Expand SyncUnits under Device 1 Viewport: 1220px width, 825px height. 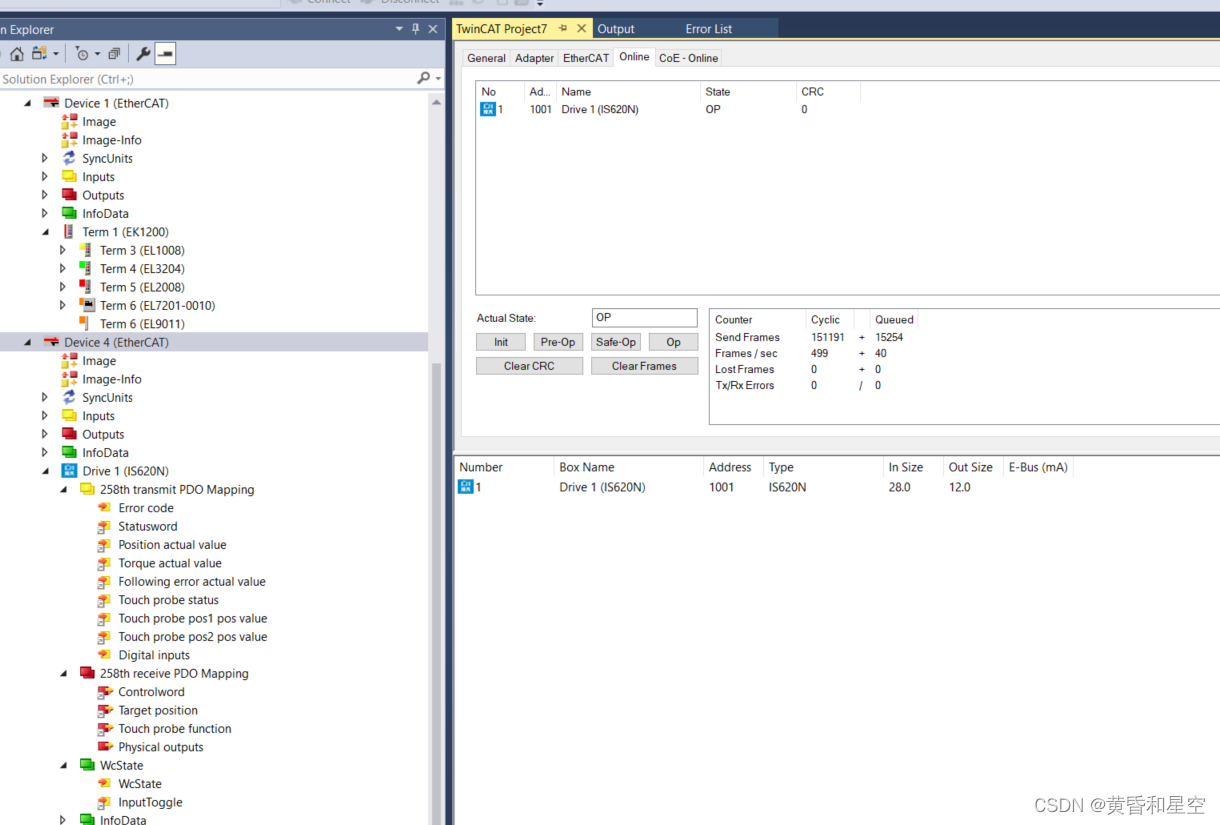point(44,158)
